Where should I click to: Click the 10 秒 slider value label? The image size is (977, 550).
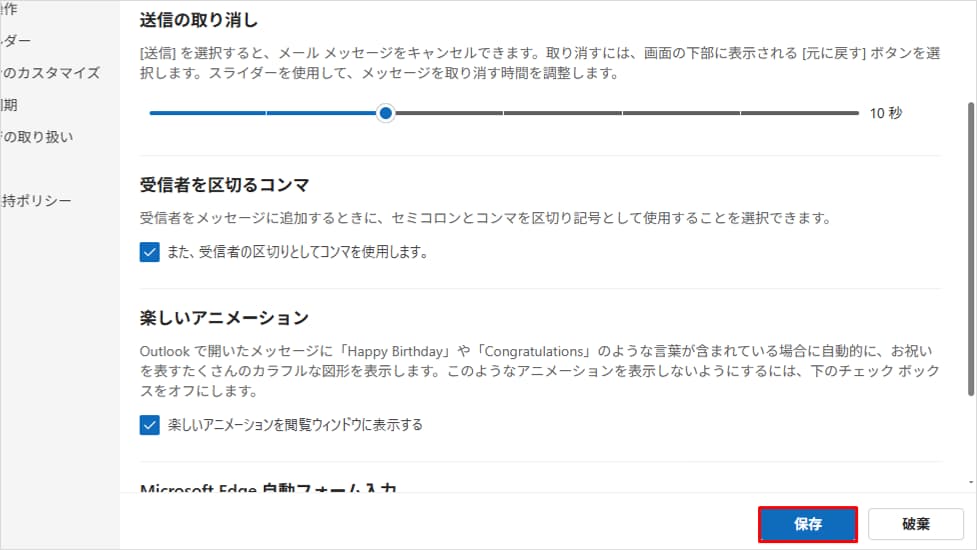click(x=885, y=113)
